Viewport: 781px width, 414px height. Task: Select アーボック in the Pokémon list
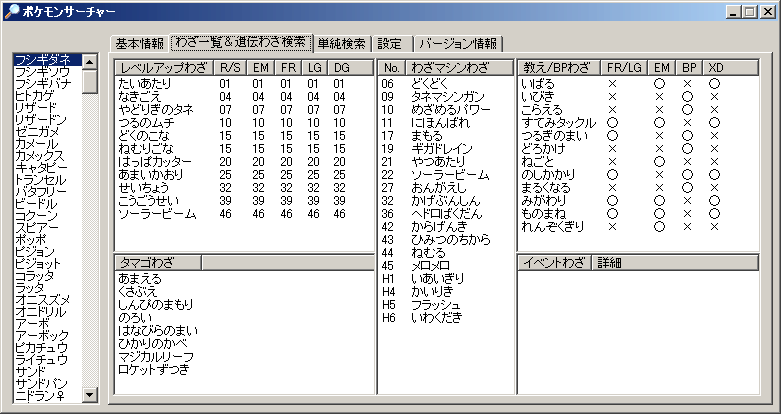pyautogui.click(x=42, y=335)
